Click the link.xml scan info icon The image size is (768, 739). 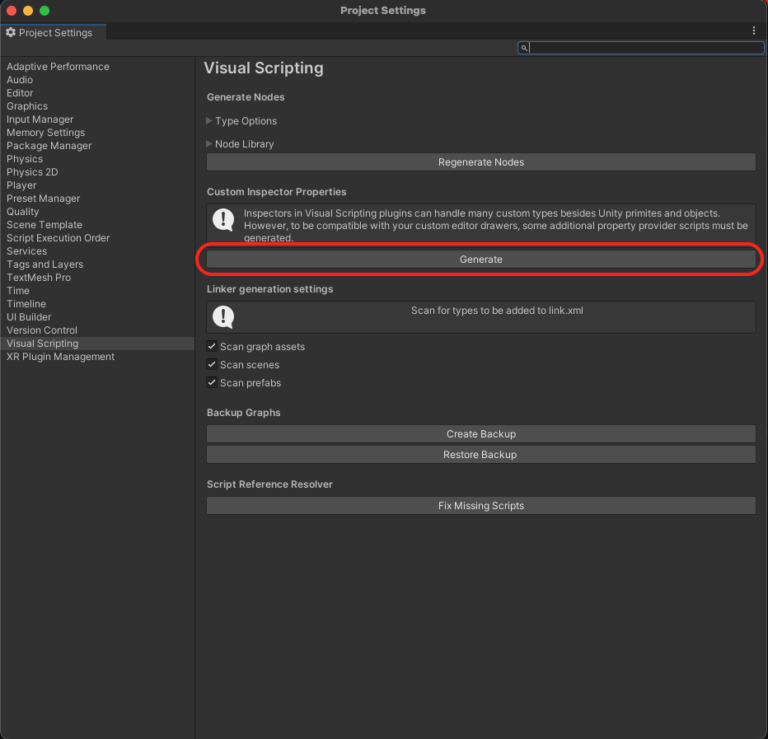(223, 317)
